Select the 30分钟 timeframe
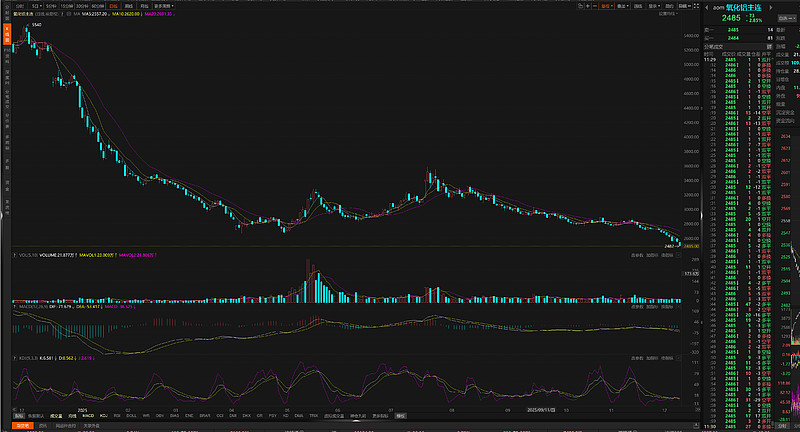Image resolution: width=800 pixels, height=432 pixels. 82,6
